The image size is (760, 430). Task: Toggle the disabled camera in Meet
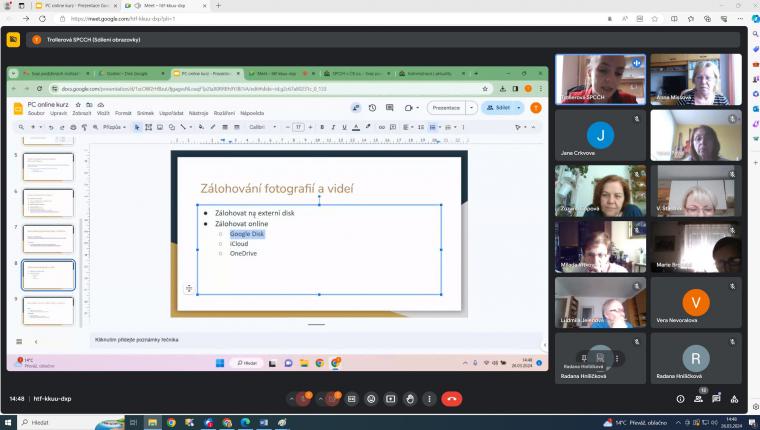coord(332,399)
